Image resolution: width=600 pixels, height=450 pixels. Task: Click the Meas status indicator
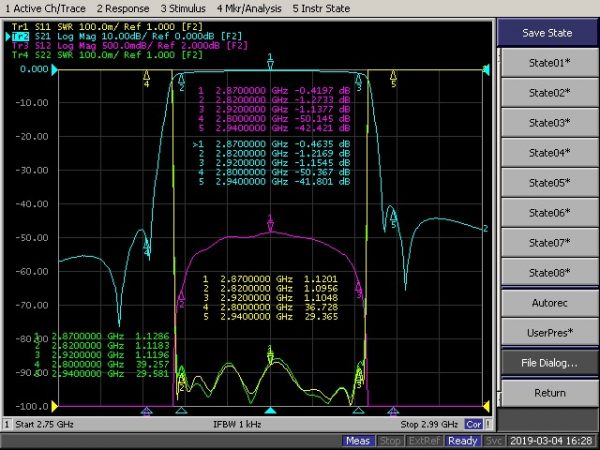coord(358,441)
